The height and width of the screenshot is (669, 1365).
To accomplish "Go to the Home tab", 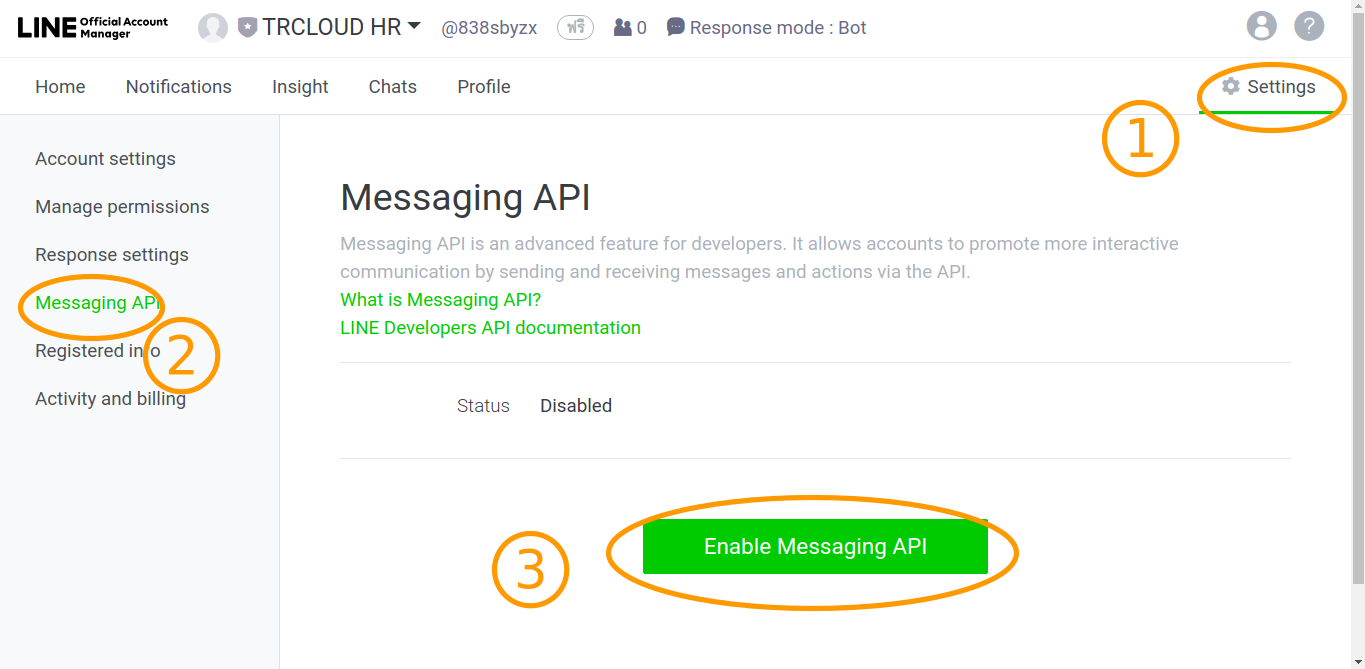I will [x=60, y=87].
